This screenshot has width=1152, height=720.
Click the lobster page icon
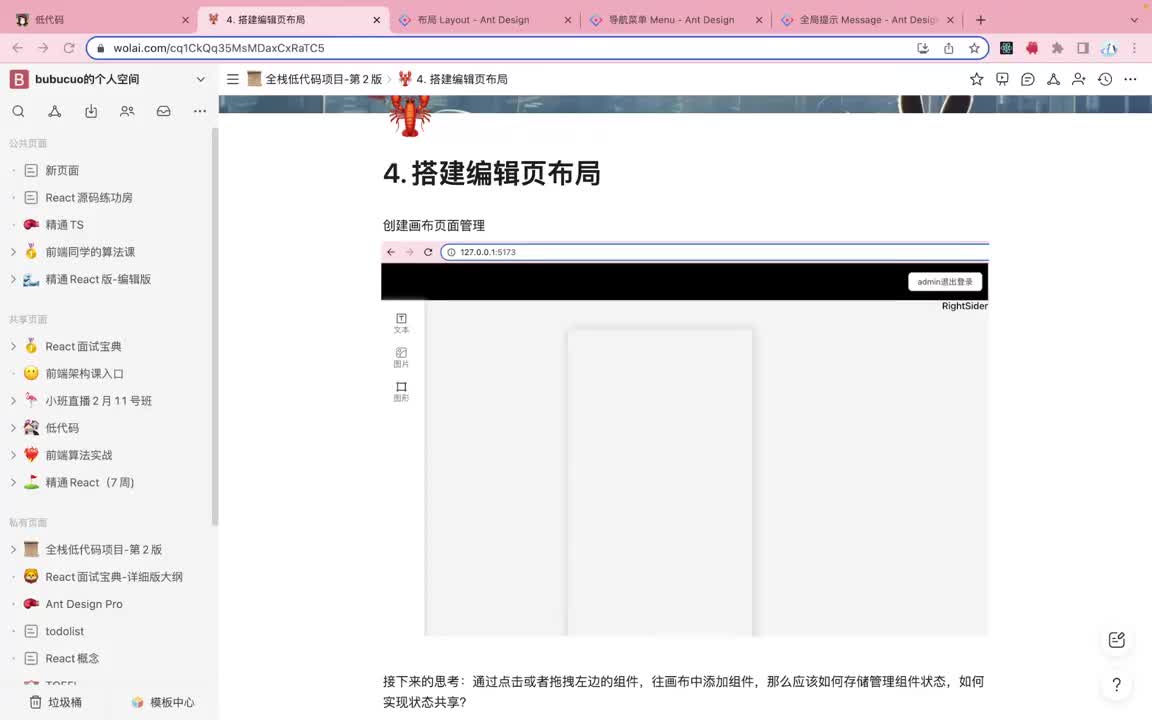coord(409,116)
